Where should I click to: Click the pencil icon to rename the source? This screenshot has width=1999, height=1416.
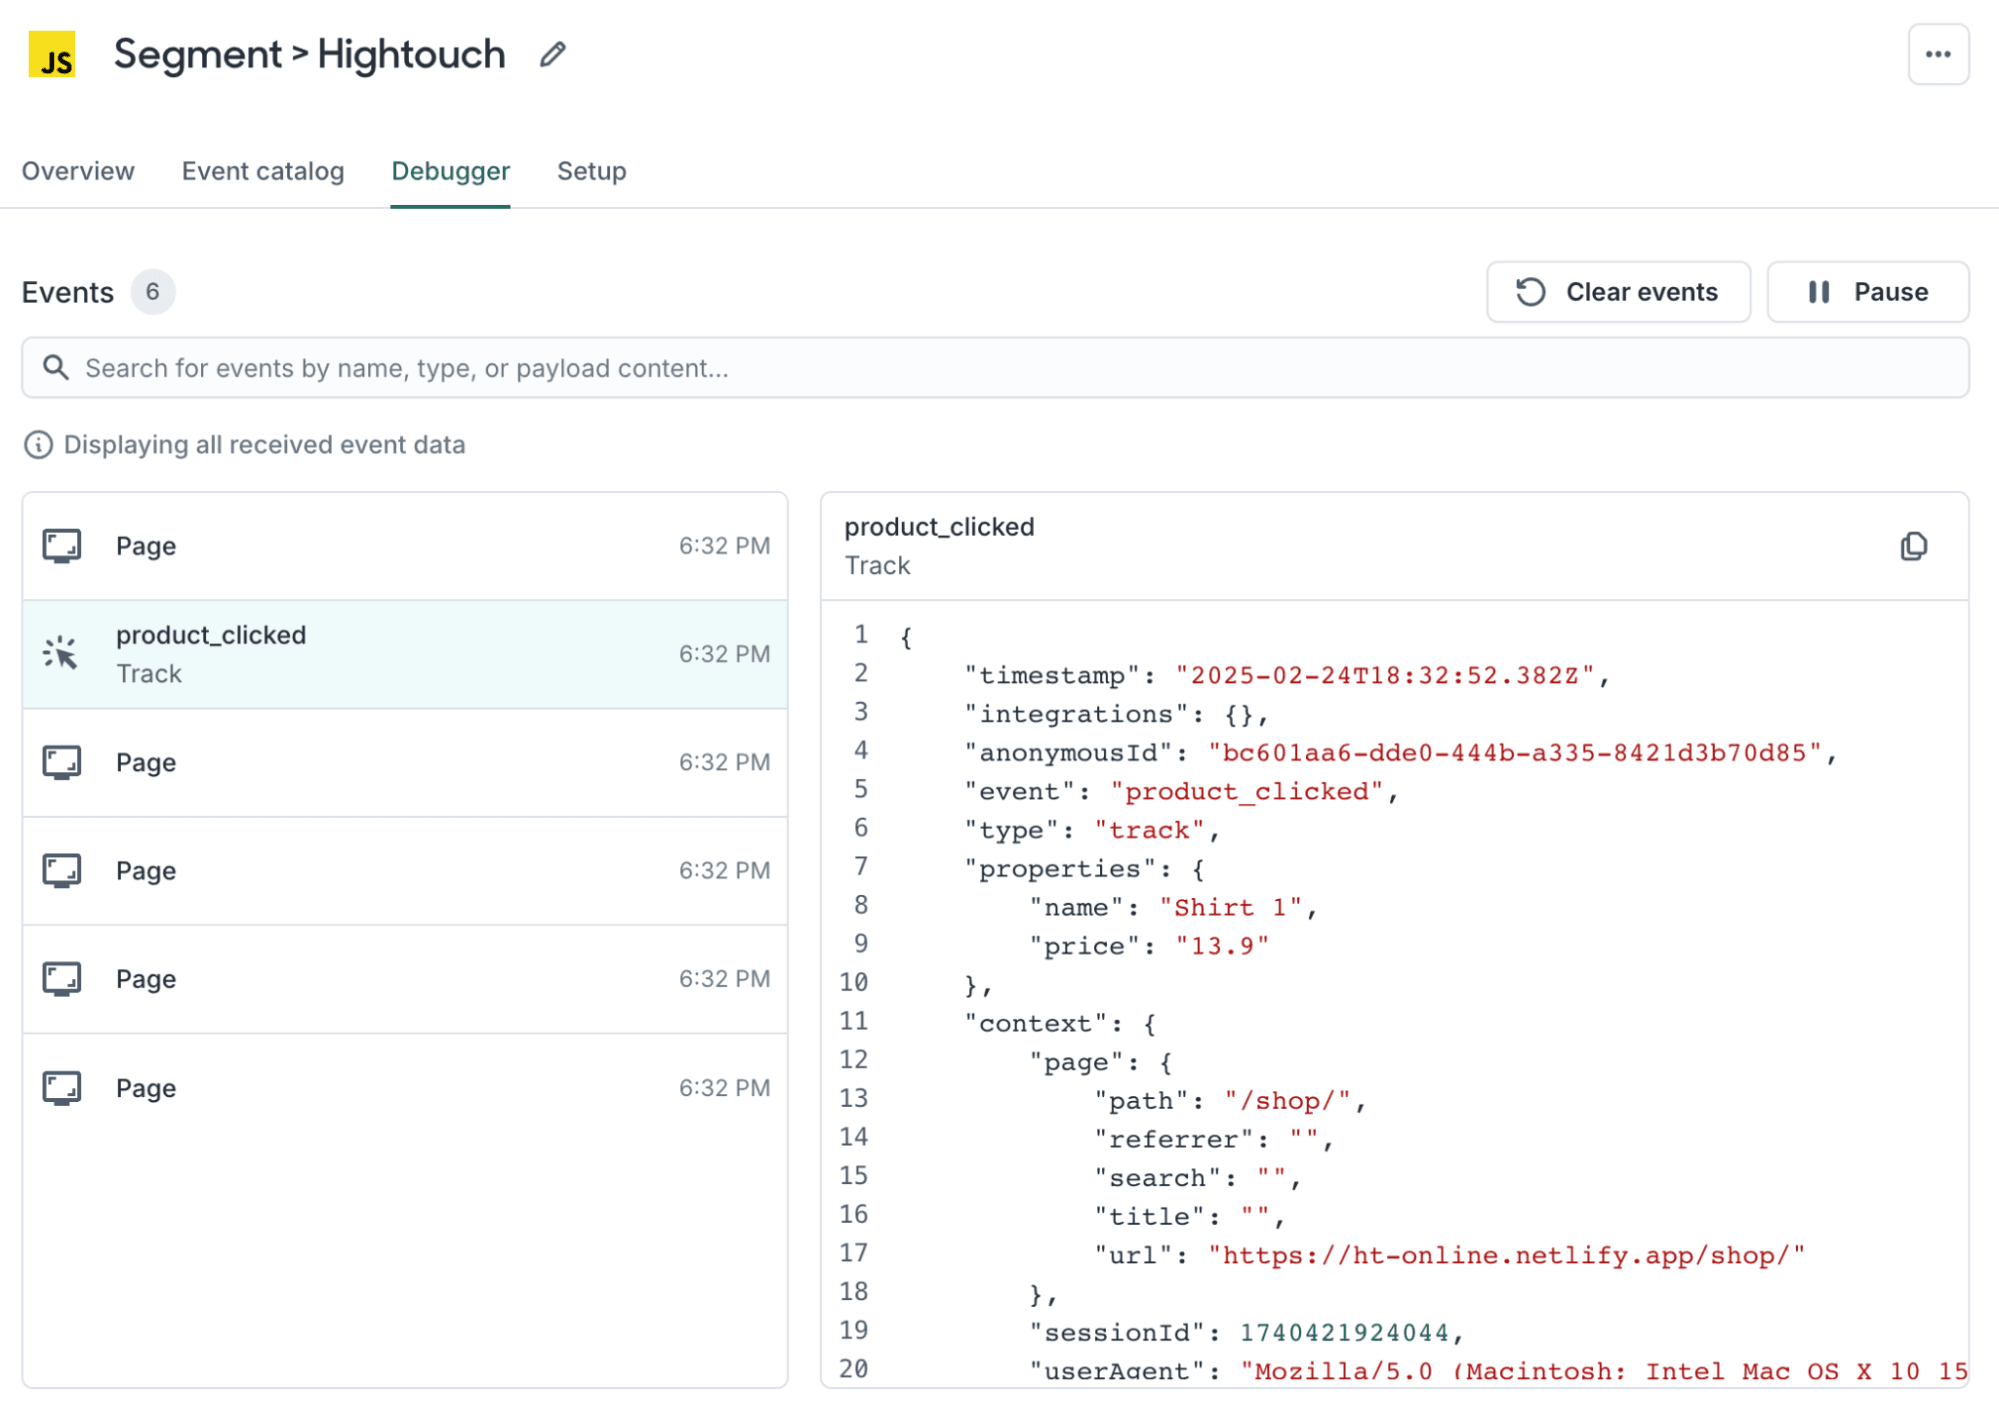(552, 55)
